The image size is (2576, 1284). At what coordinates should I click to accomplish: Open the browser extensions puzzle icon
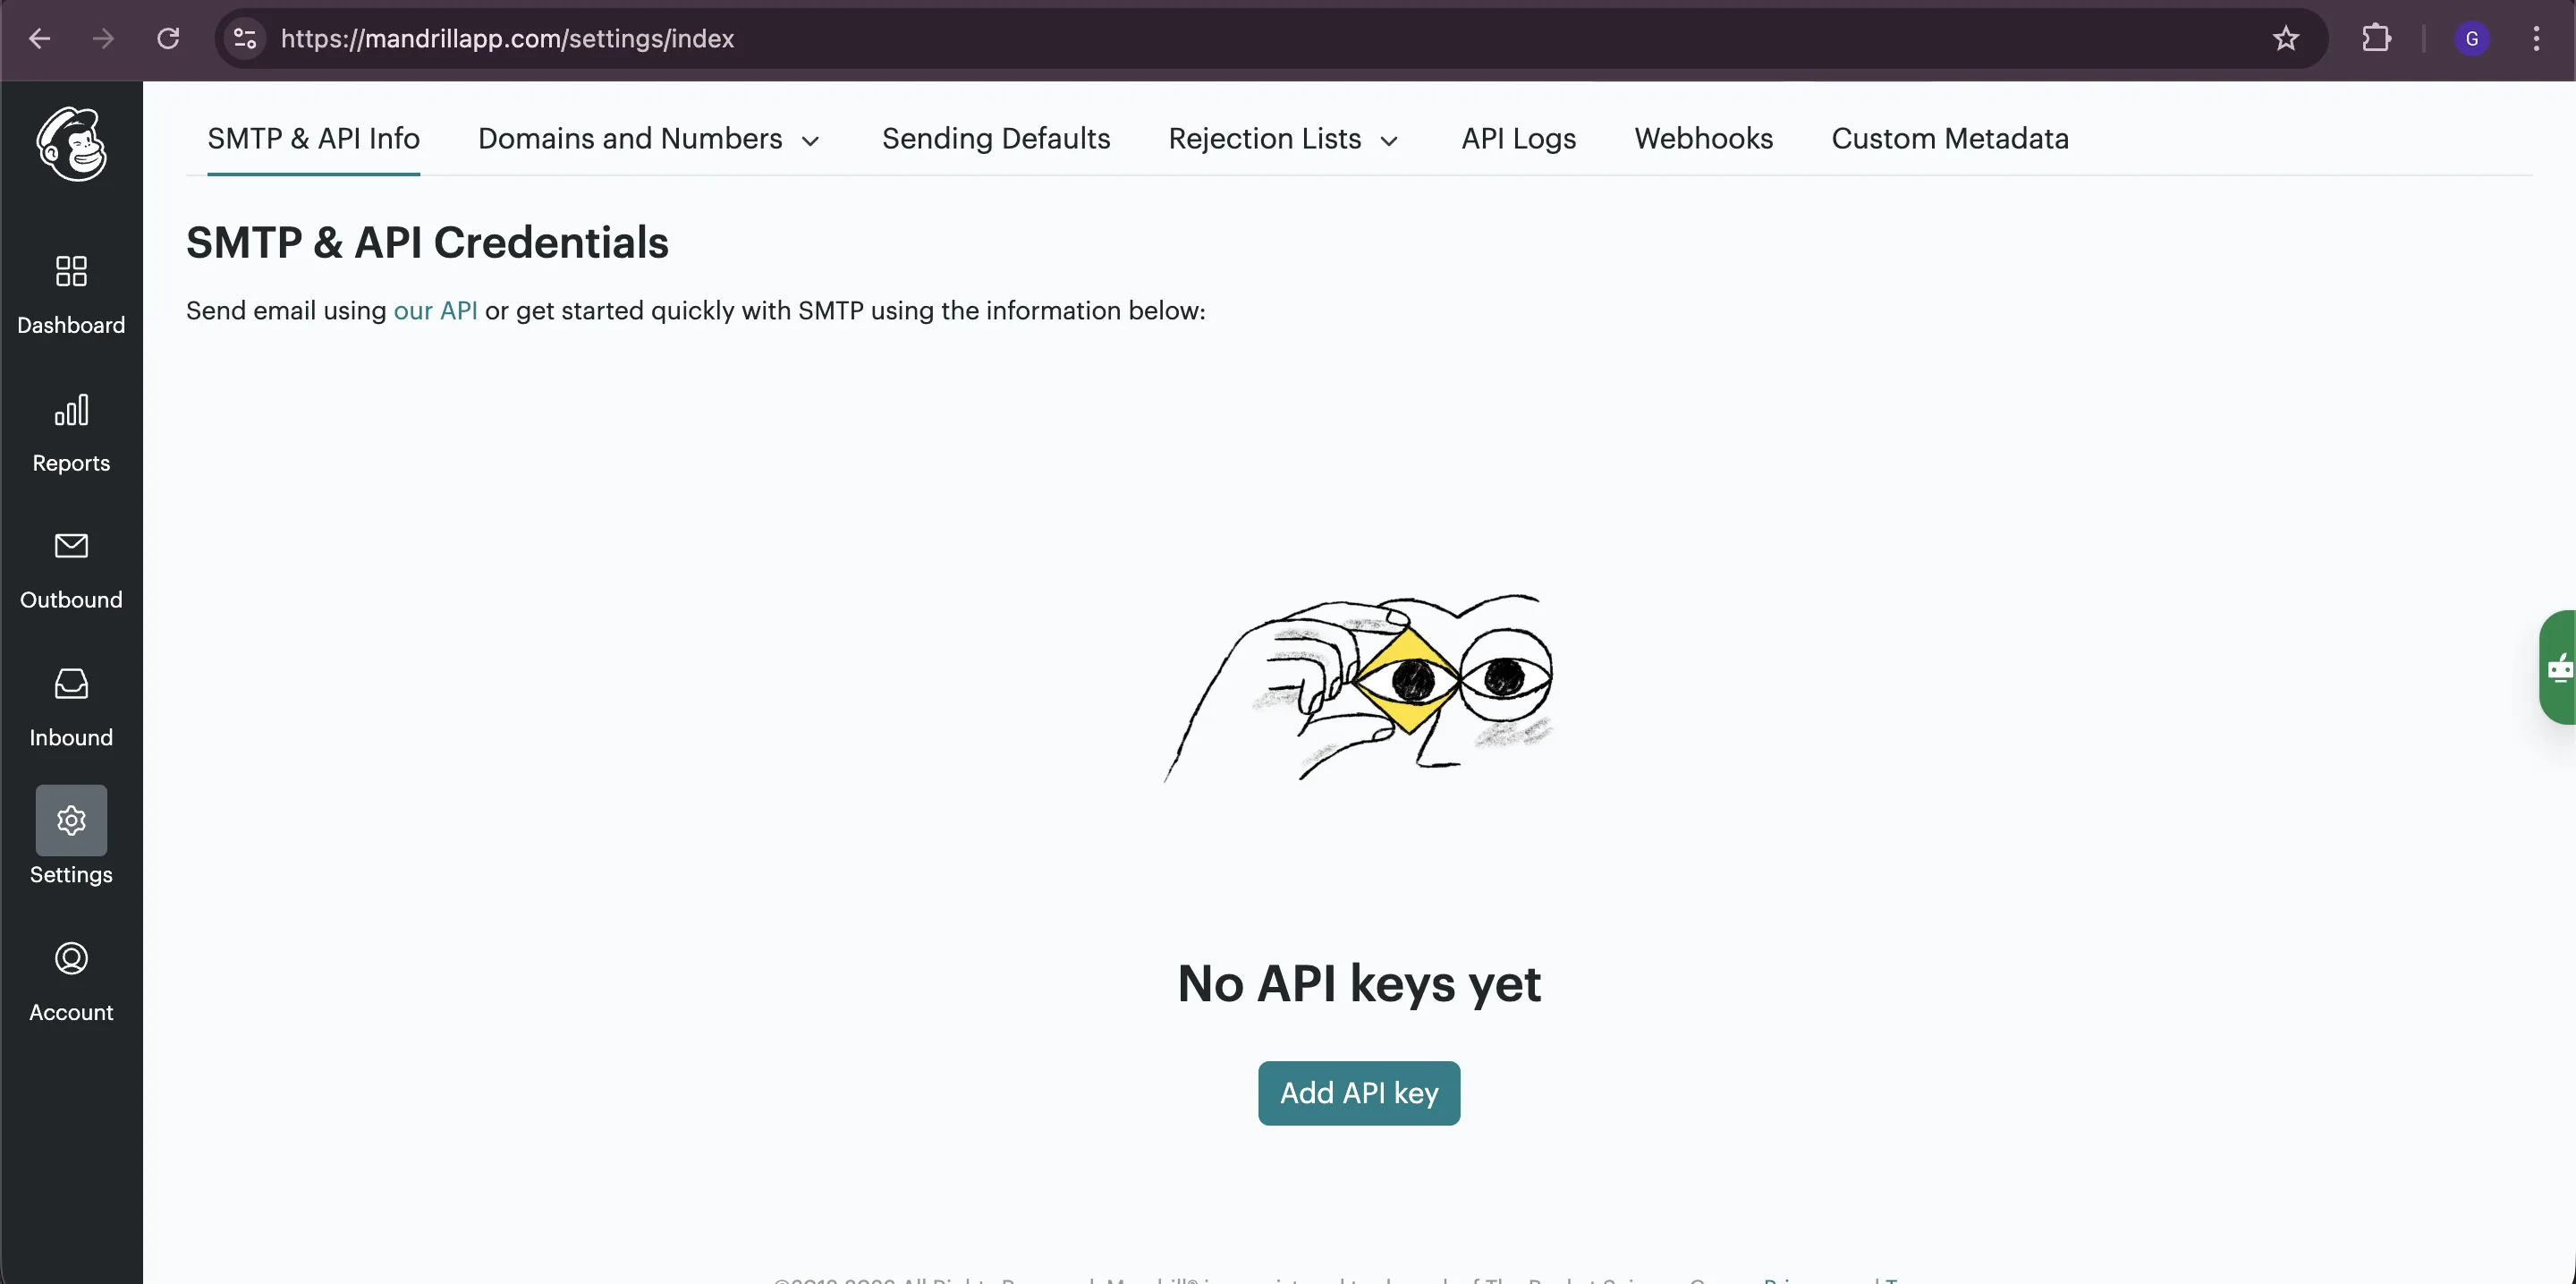point(2376,39)
